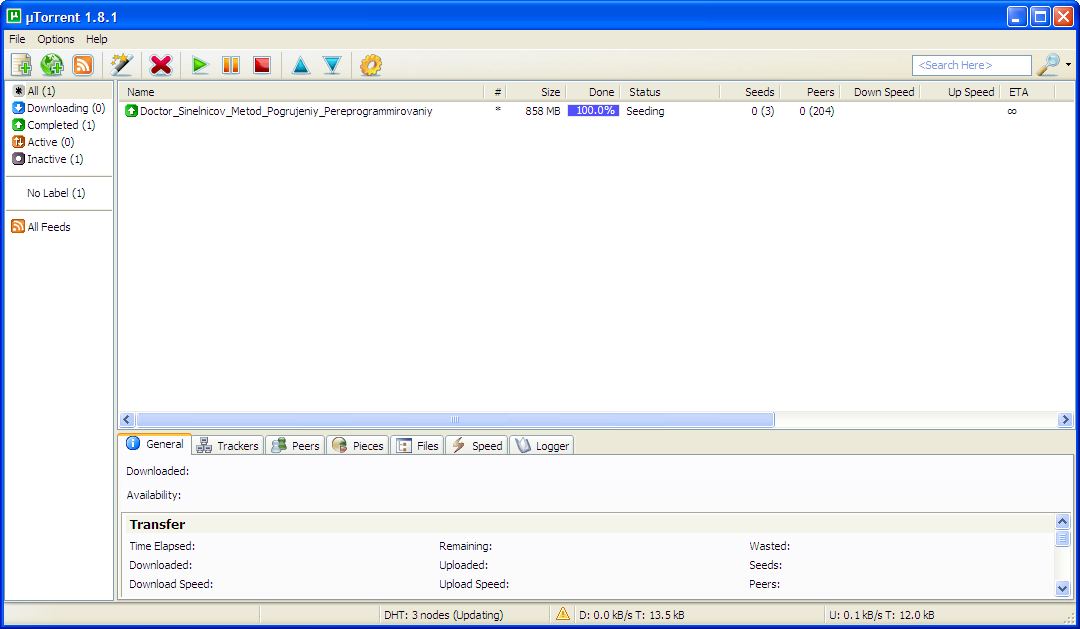
Task: Sort by Seeds column header
Action: (749, 92)
